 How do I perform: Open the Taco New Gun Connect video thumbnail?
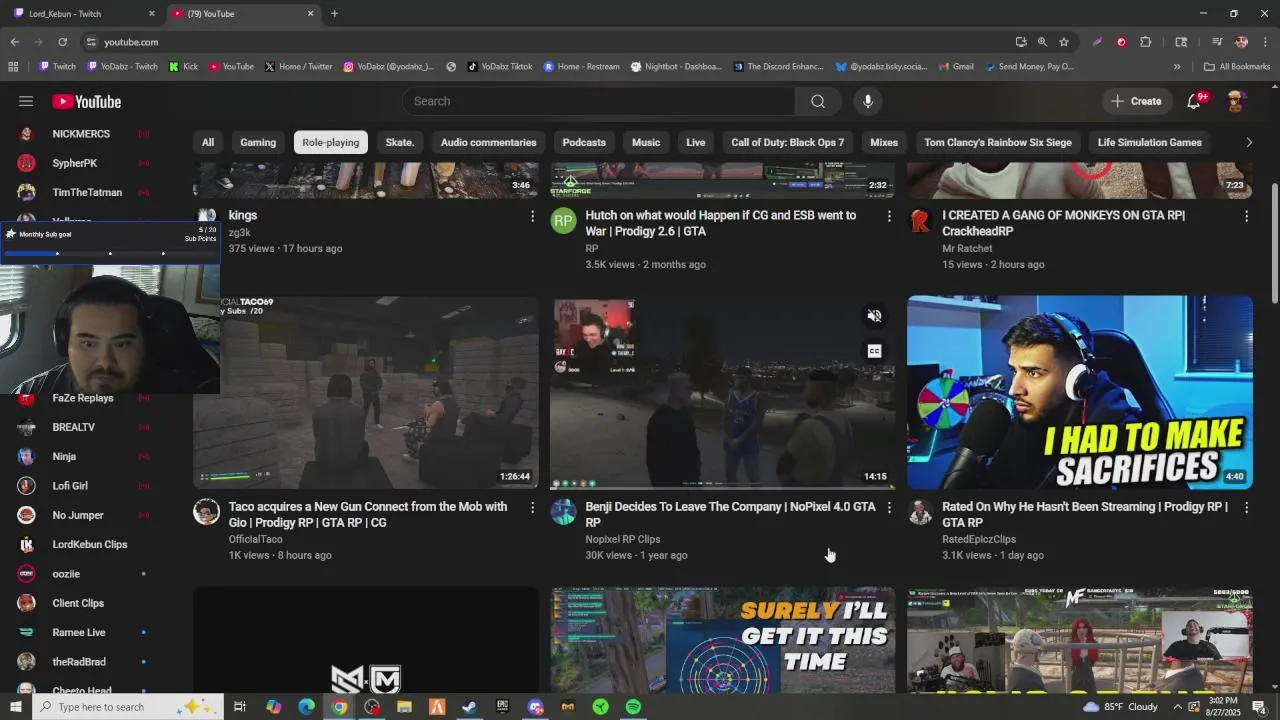click(366, 392)
